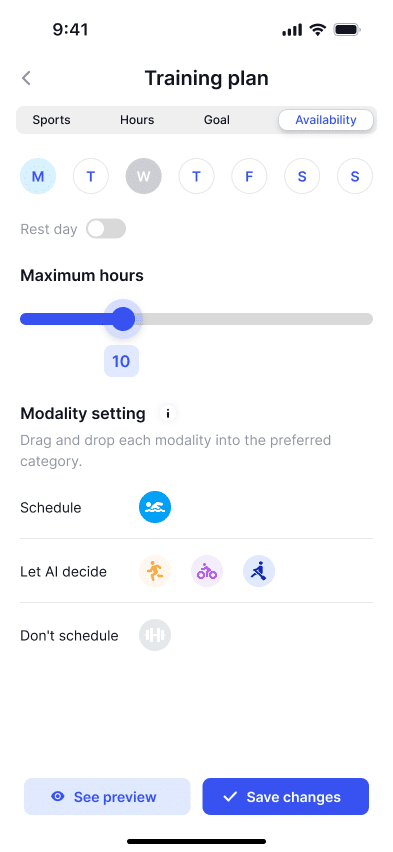
Task: Tap the slider value label 10
Action: (121, 361)
